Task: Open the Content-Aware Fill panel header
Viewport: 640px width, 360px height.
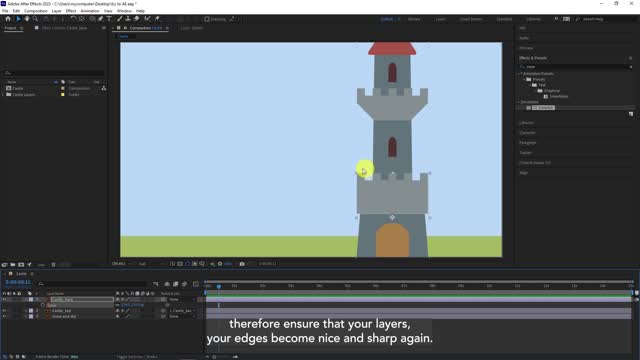Action: (535, 163)
